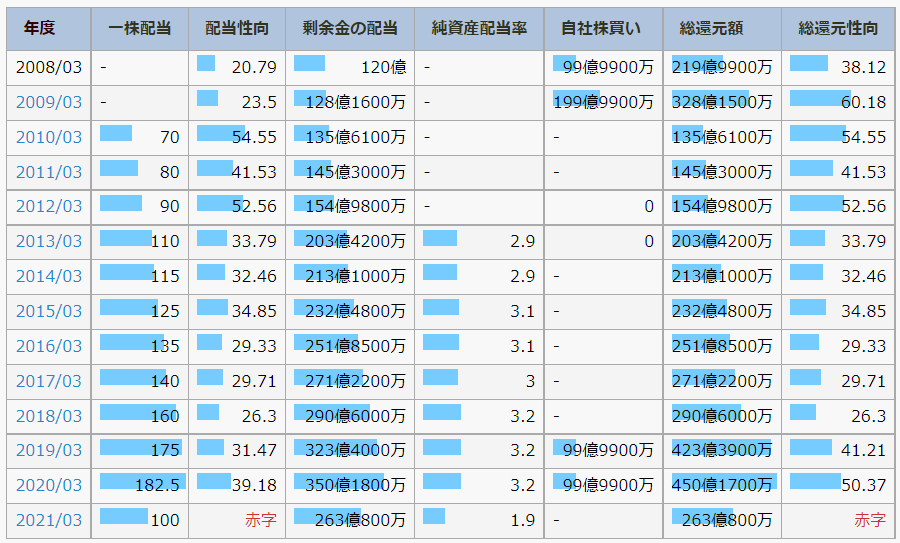Open the 2011/03 fiscal year link
The height and width of the screenshot is (543, 900).
click(49, 172)
